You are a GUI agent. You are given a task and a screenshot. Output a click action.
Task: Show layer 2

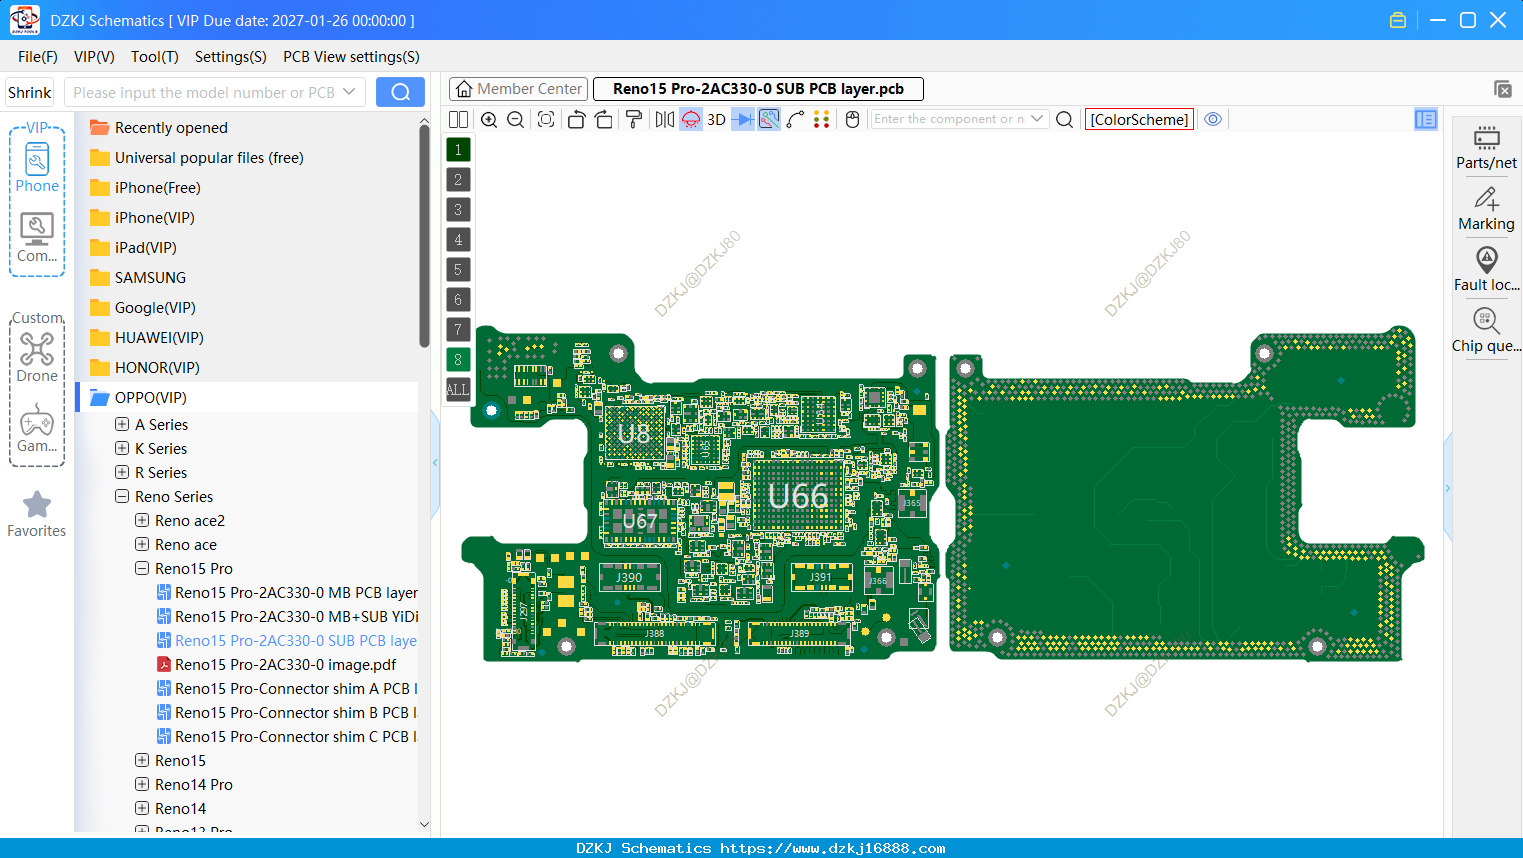(458, 180)
